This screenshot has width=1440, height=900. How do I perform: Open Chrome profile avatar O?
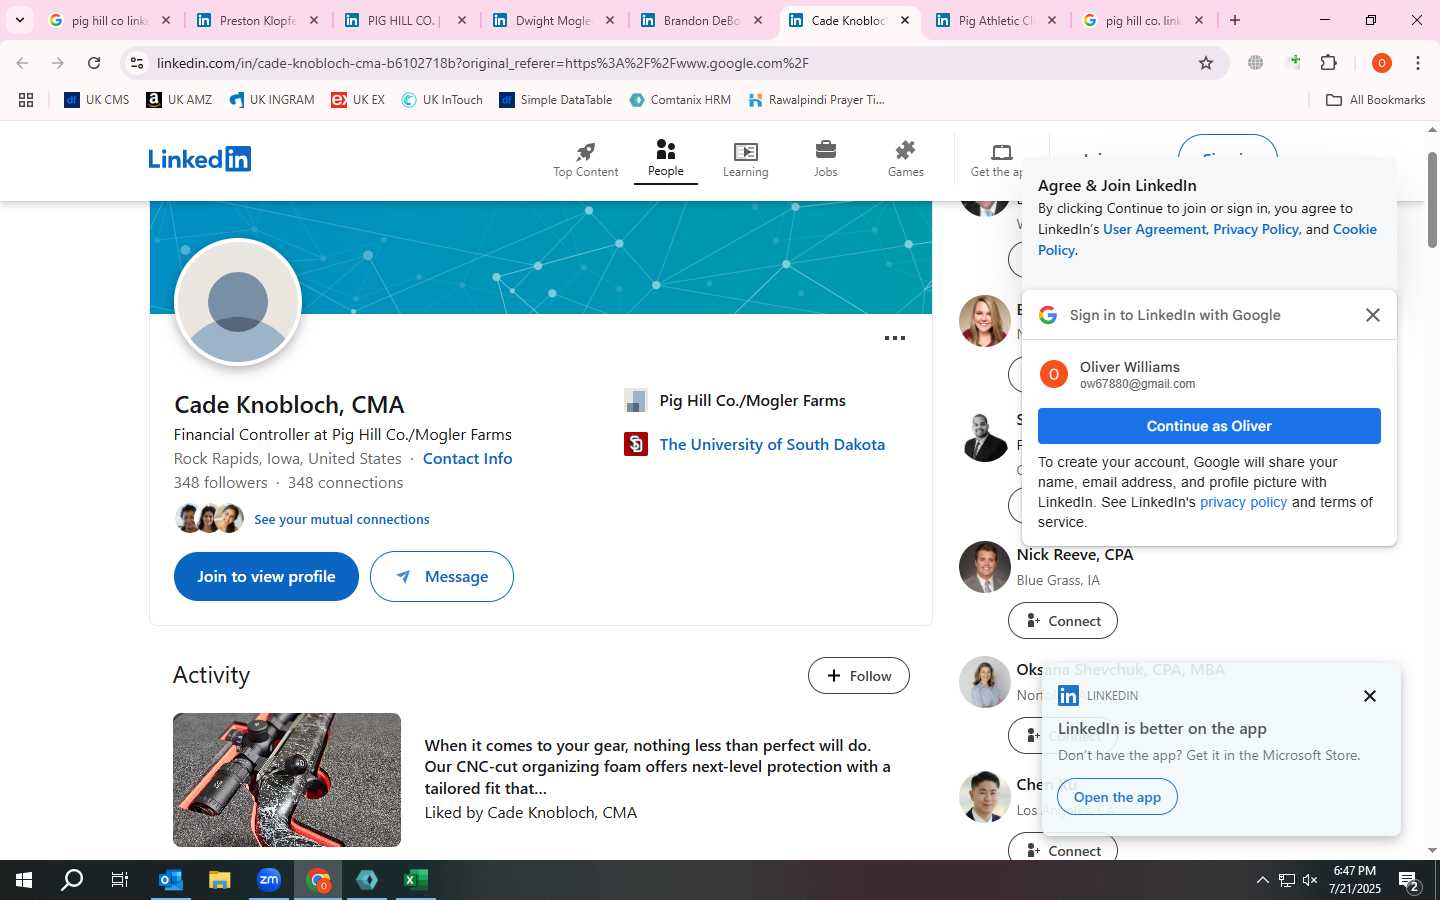(1381, 63)
